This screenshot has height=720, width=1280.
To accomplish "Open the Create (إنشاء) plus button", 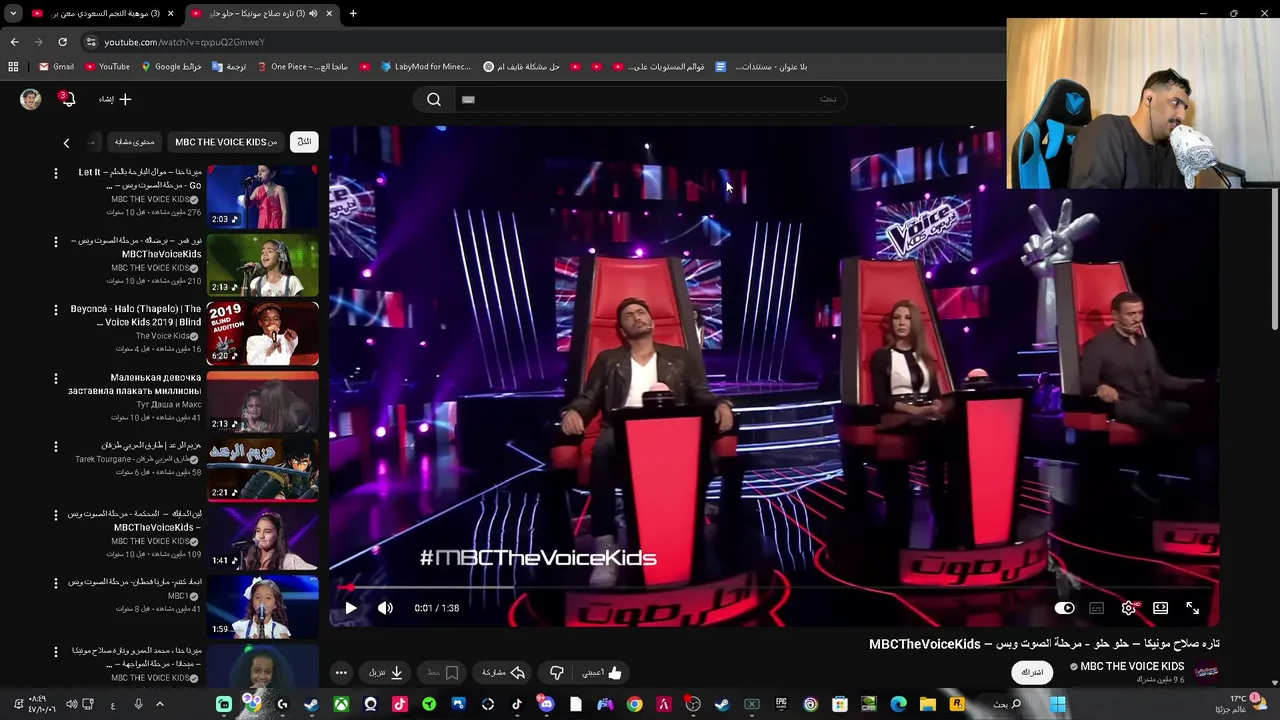I will [x=116, y=99].
